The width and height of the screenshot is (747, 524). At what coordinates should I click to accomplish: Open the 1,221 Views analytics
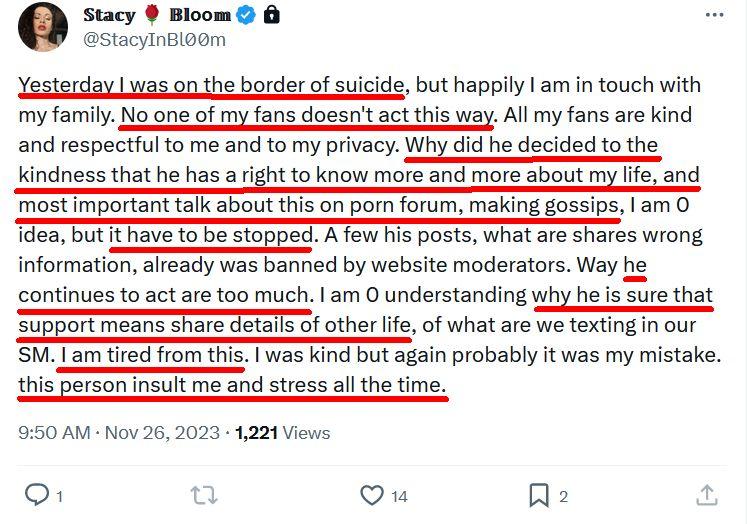282,433
